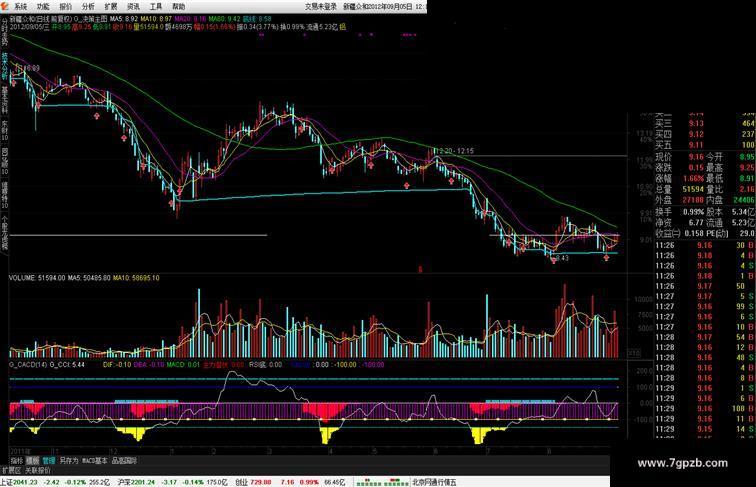Image resolution: width=756 pixels, height=487 pixels.
Task: Open the 资讯 menu
Action: tap(134, 7)
